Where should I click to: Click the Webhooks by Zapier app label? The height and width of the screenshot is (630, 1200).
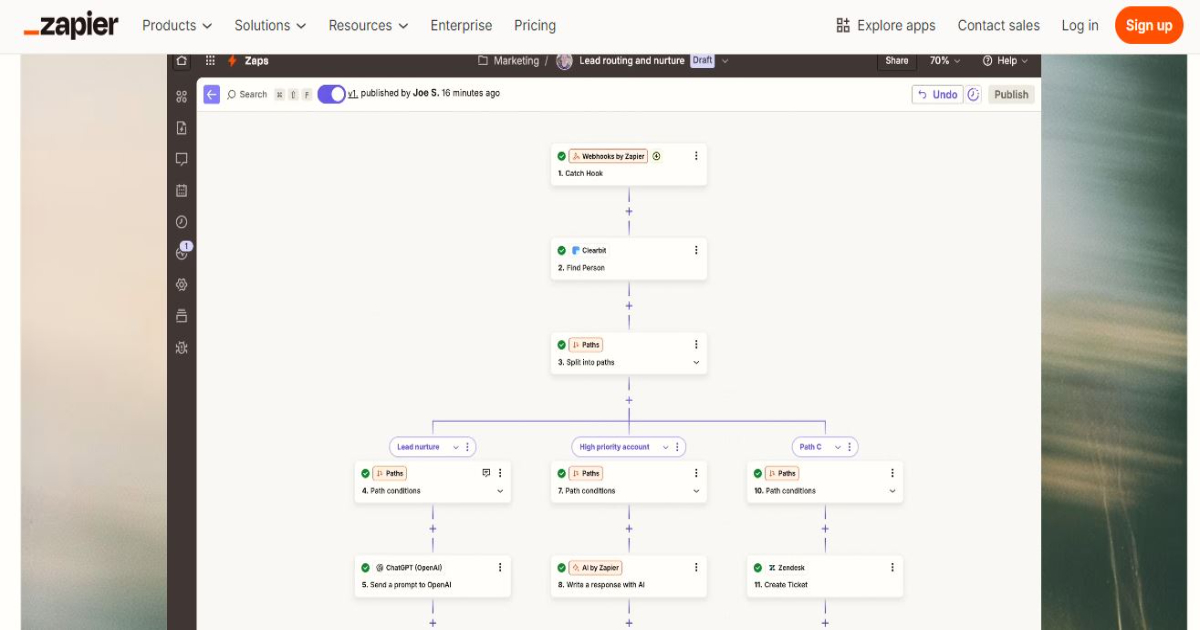click(x=608, y=156)
